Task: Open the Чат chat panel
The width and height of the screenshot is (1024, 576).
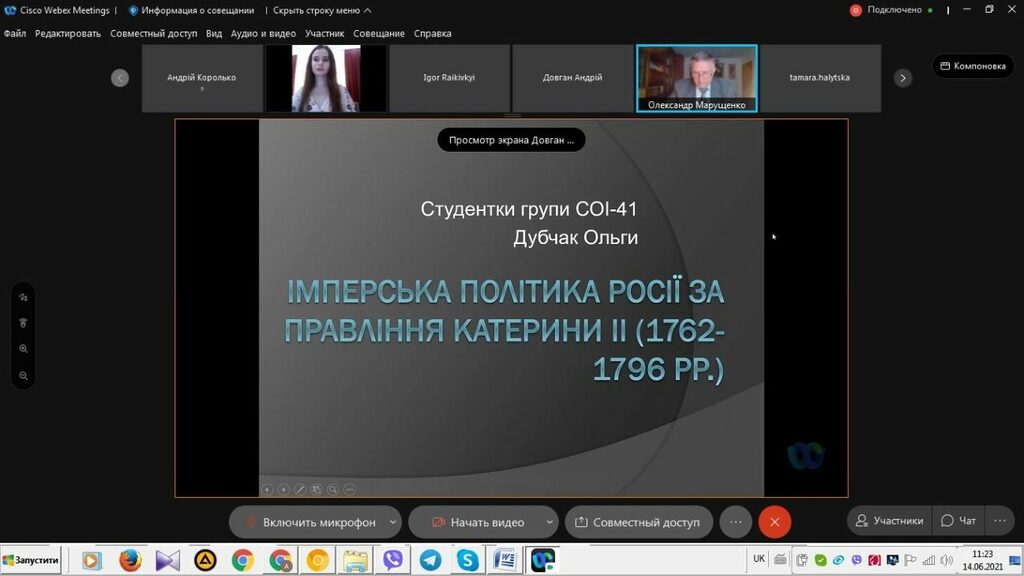Action: pyautogui.click(x=958, y=521)
